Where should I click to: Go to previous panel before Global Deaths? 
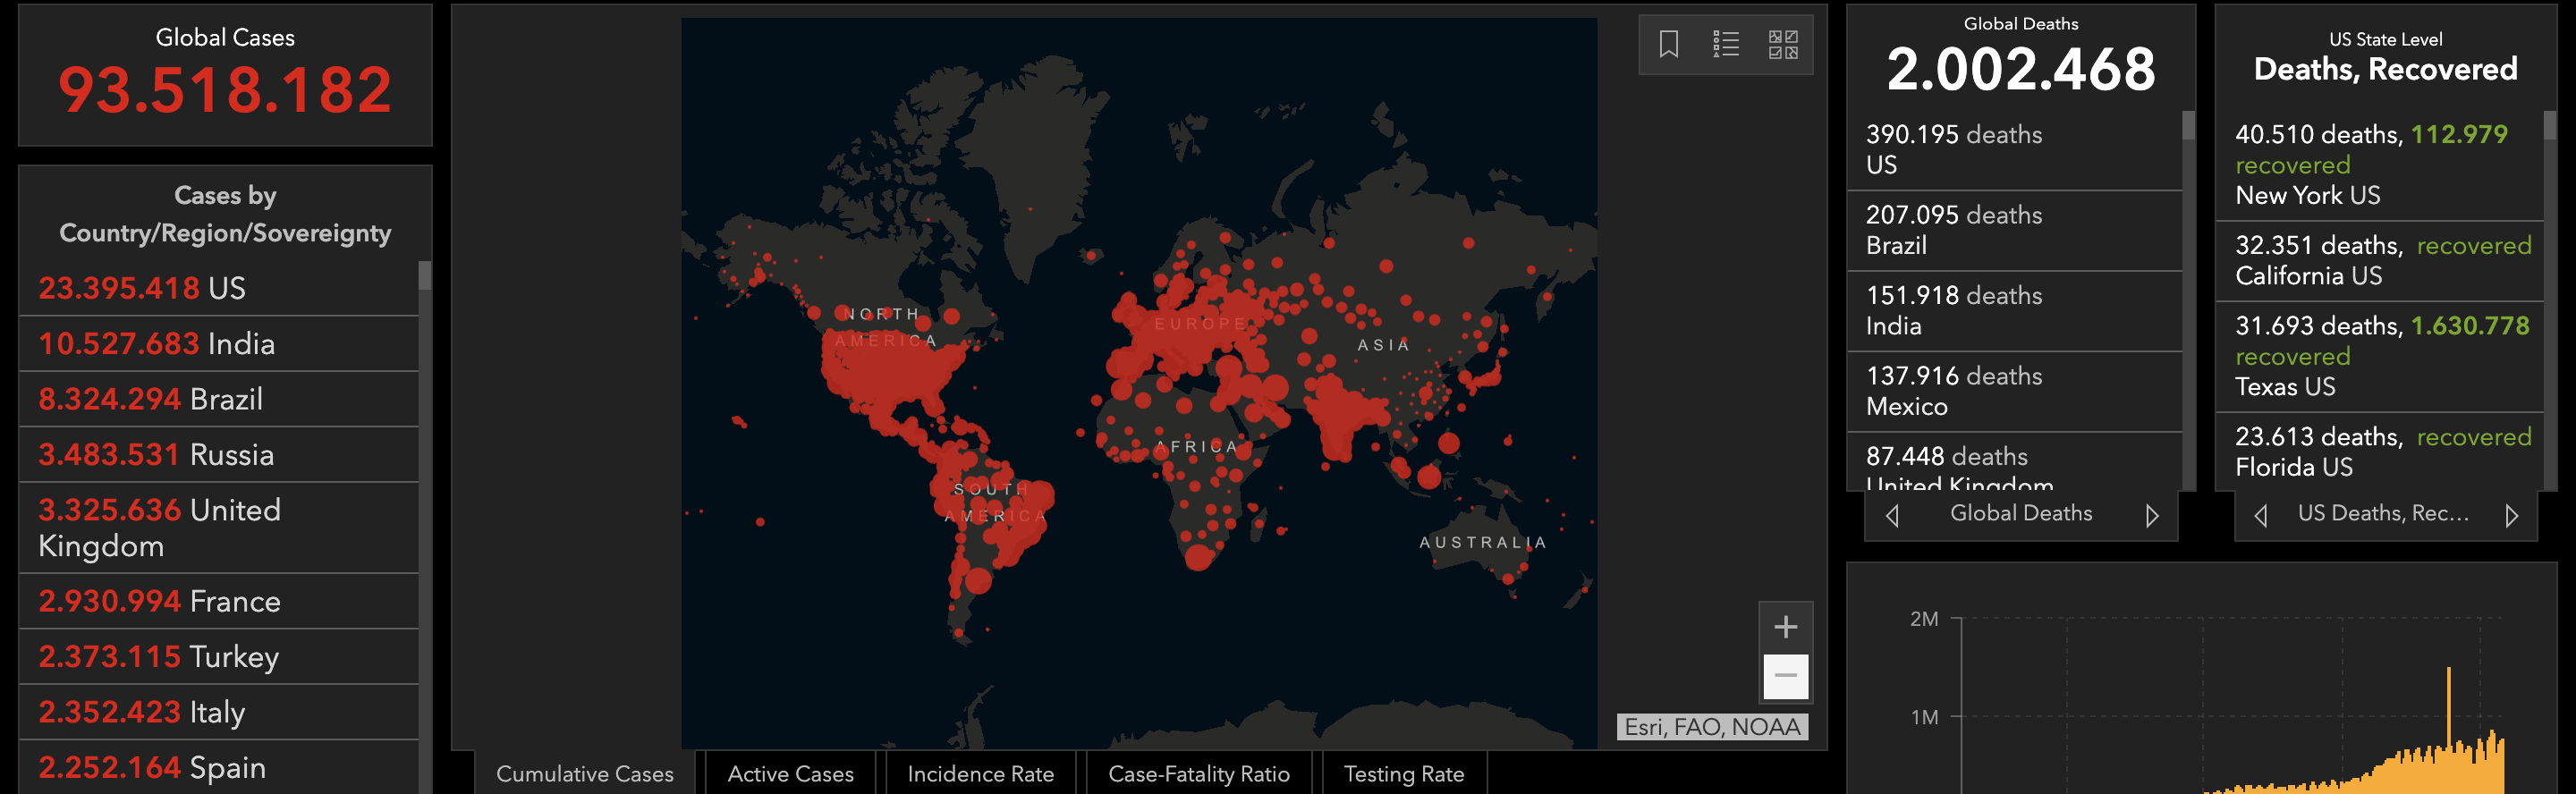pos(1892,515)
